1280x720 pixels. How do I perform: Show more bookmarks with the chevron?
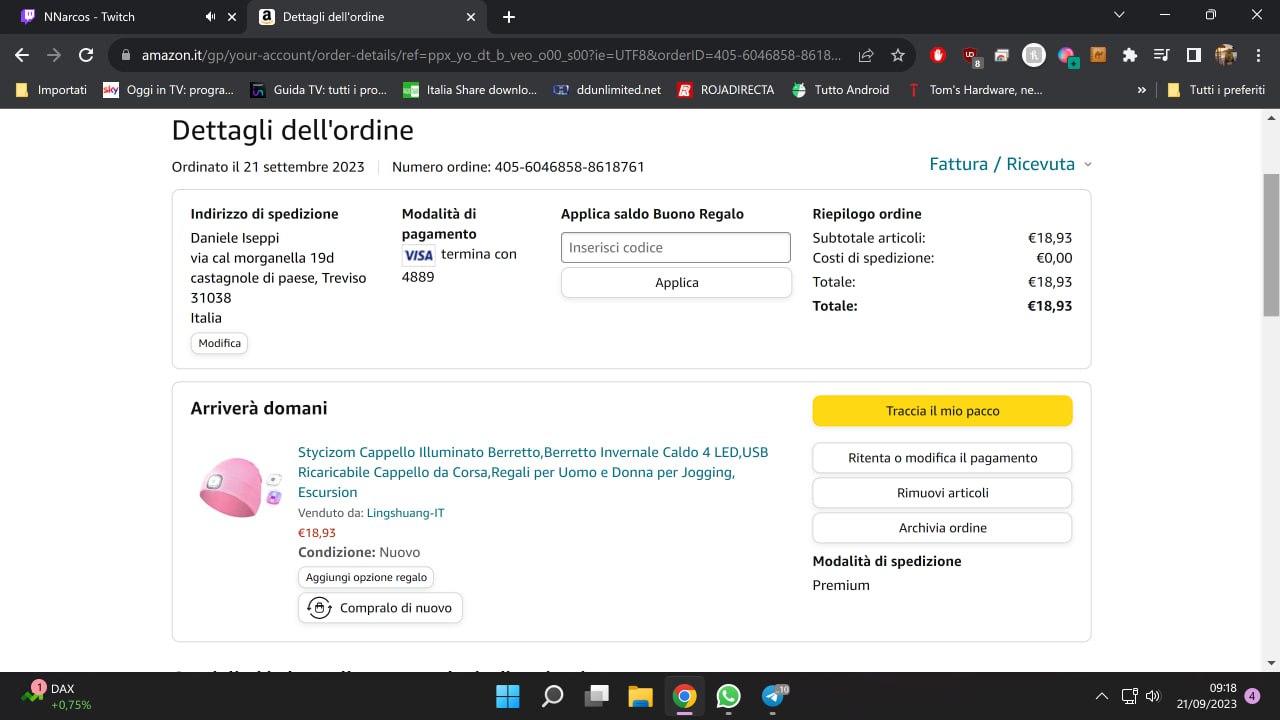(1142, 90)
